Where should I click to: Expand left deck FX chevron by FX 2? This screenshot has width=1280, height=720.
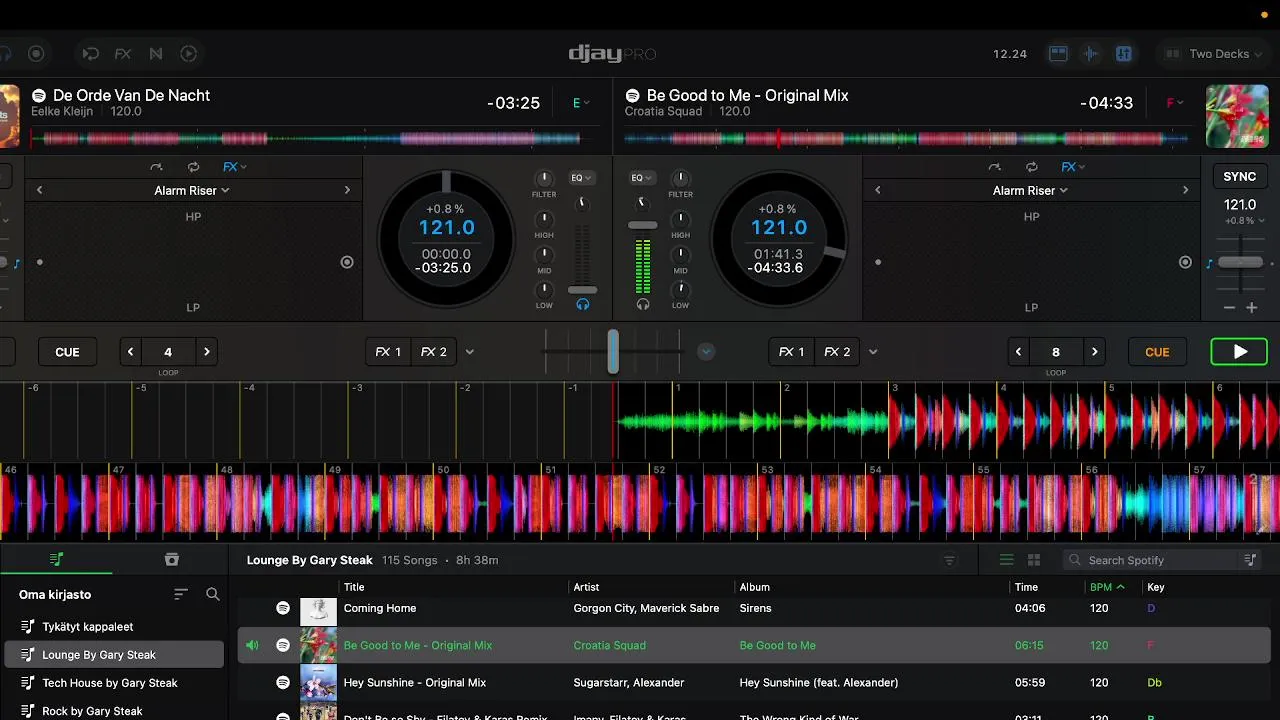pyautogui.click(x=470, y=352)
